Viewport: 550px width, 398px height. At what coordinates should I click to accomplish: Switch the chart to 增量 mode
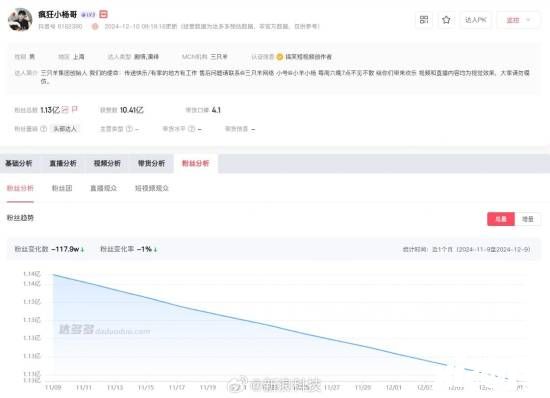[528, 219]
